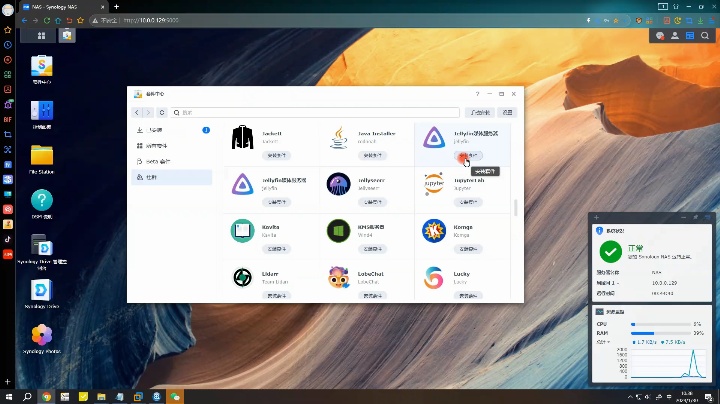Click the network traffic graph in Resource Monitor

point(668,363)
